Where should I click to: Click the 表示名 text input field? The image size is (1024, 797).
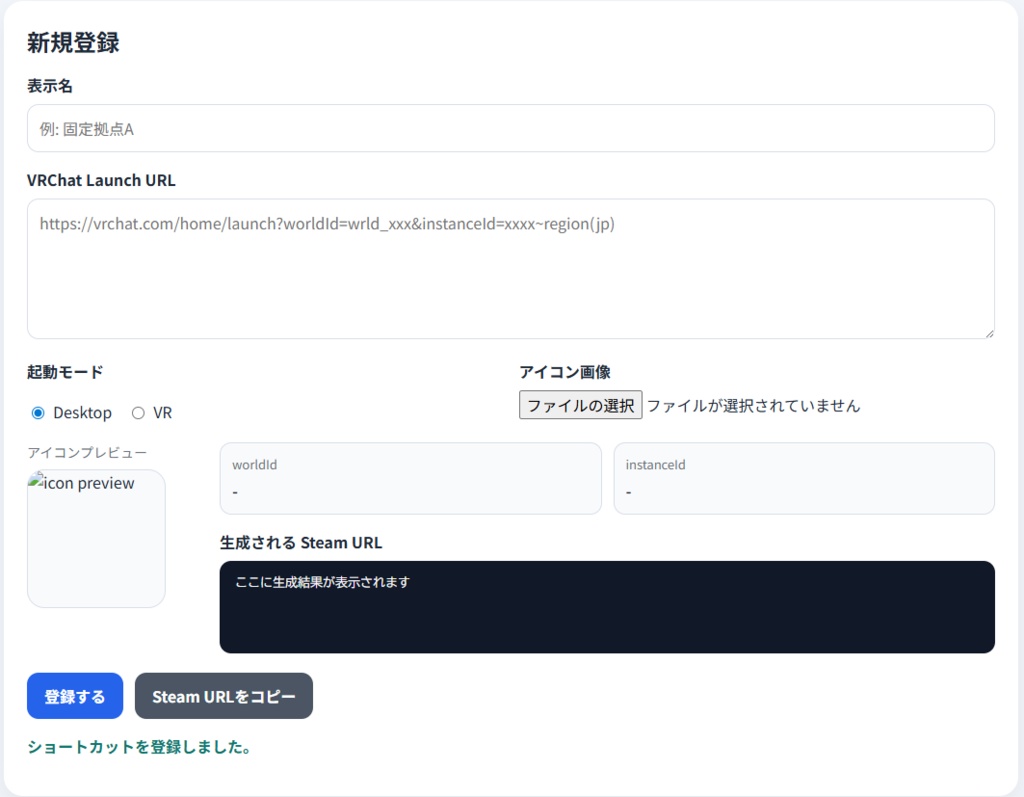click(x=511, y=128)
